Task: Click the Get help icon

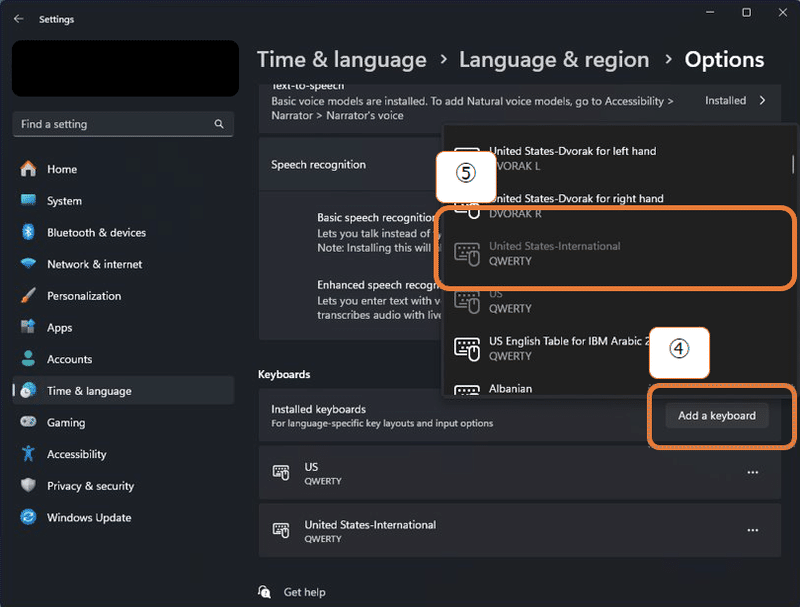Action: point(264,592)
